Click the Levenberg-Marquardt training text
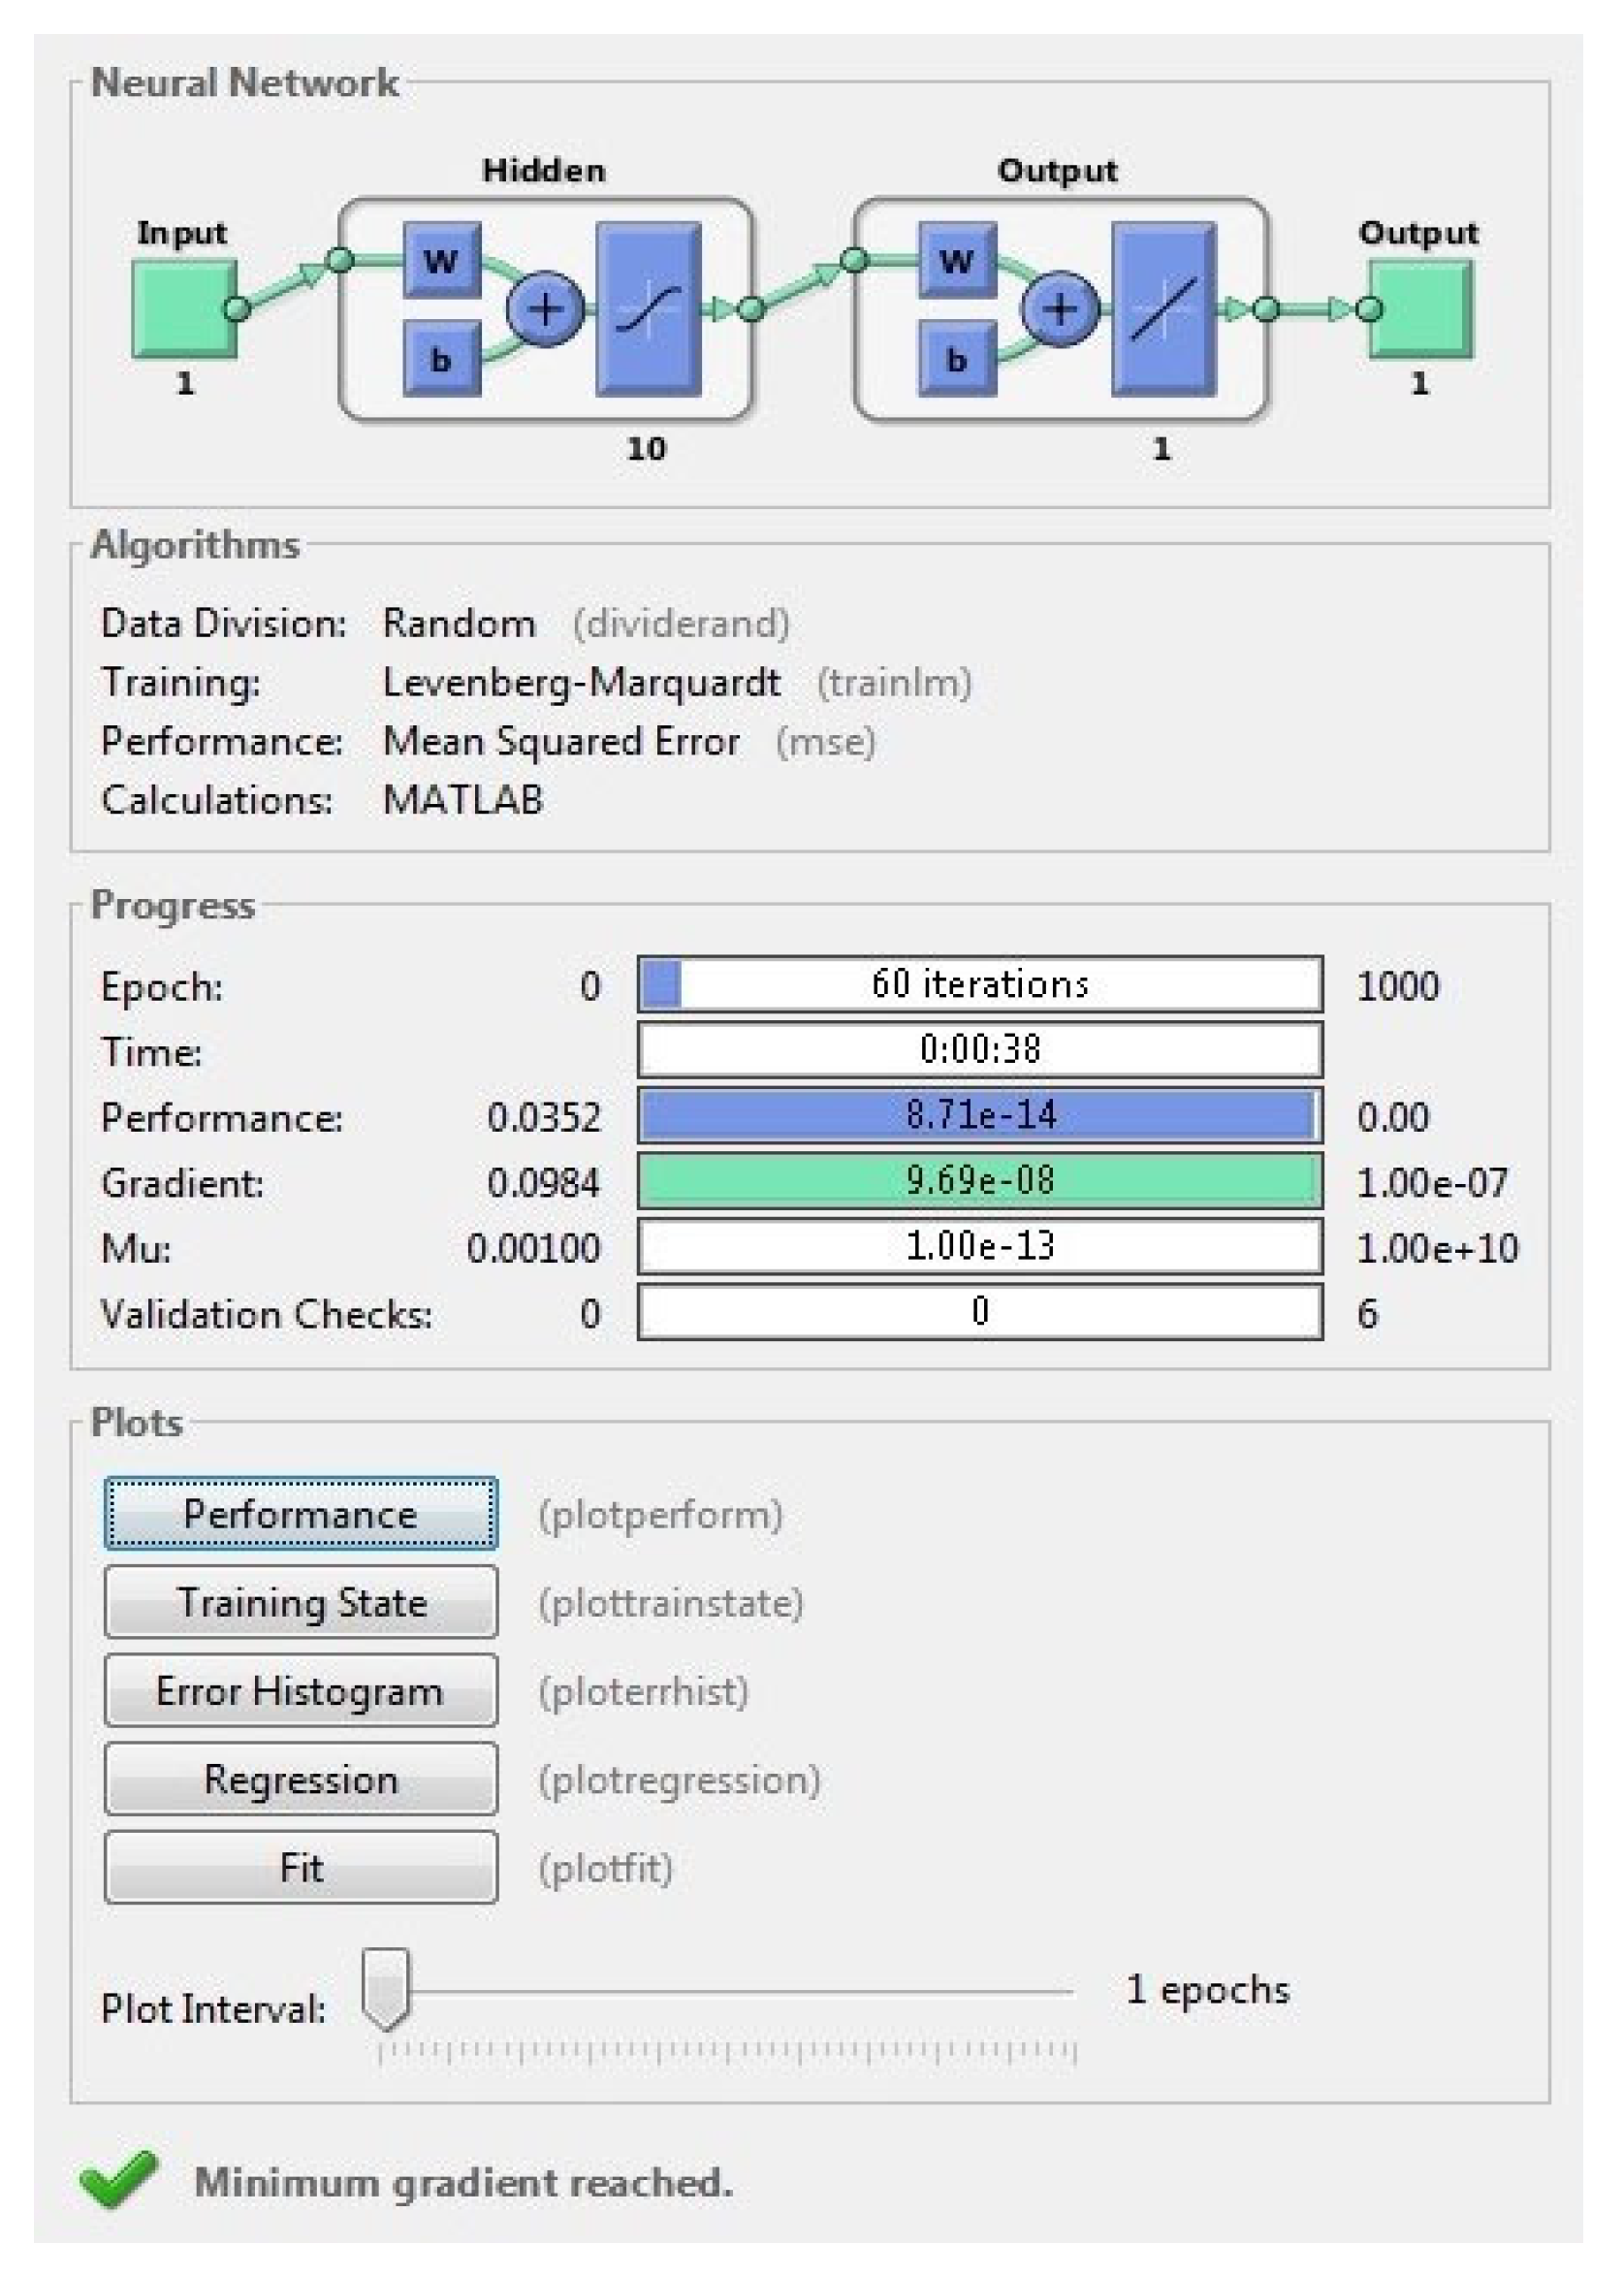This screenshot has width=1624, height=2277. click(581, 683)
